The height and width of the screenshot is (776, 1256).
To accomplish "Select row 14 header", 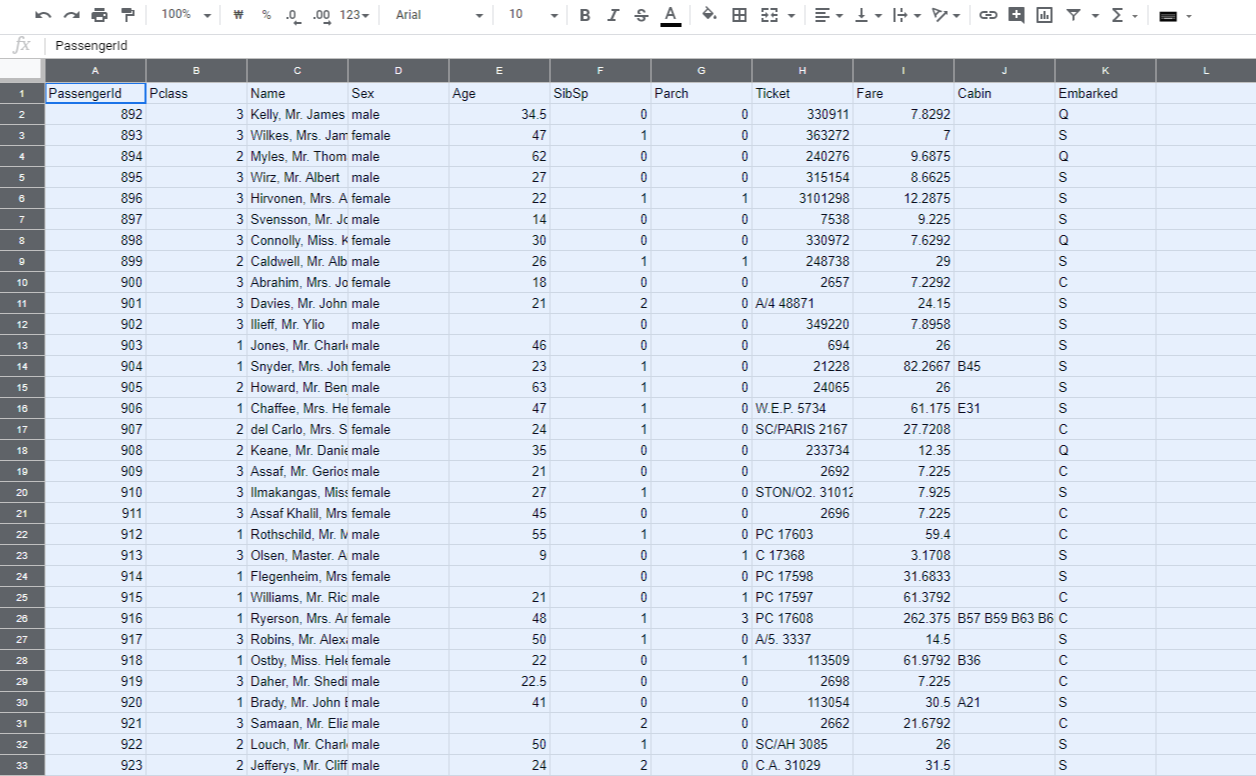I will click(22, 366).
